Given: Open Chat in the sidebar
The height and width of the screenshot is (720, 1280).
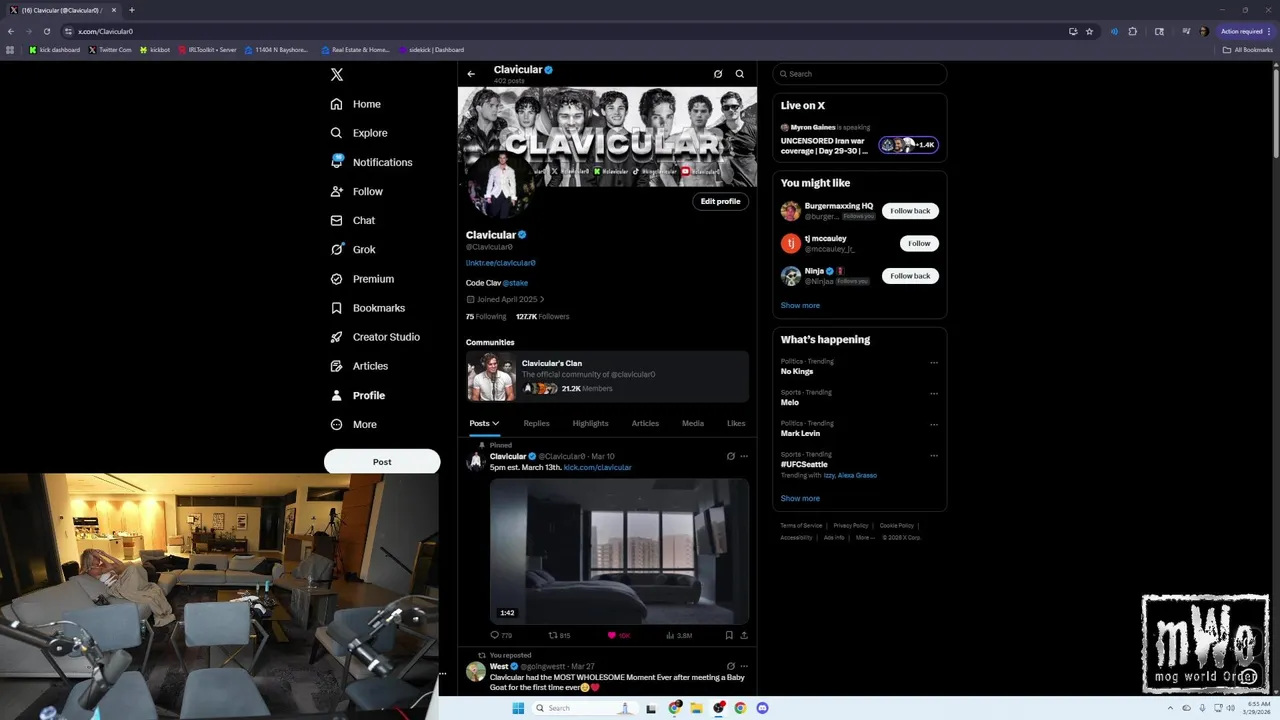Looking at the screenshot, I should tap(353, 220).
